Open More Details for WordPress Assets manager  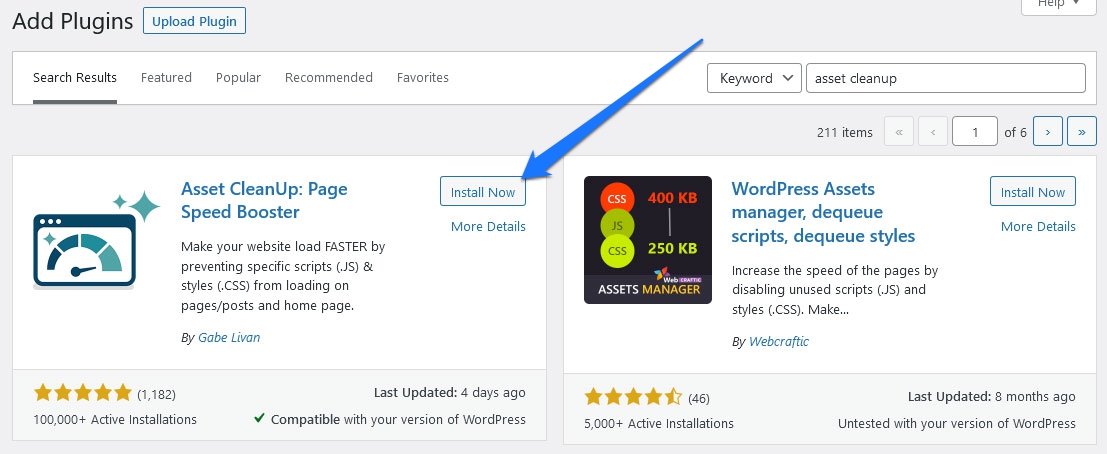coord(1039,227)
